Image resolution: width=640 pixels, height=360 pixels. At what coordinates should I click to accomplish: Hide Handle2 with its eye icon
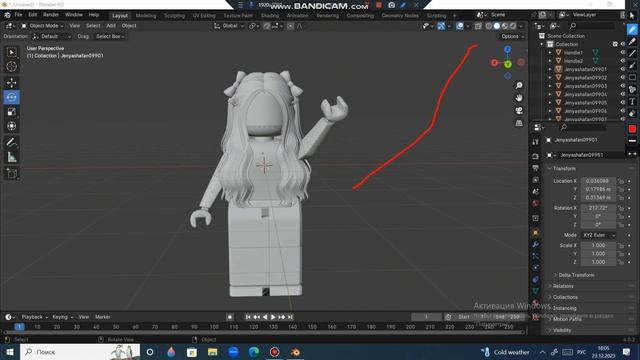[x=622, y=61]
